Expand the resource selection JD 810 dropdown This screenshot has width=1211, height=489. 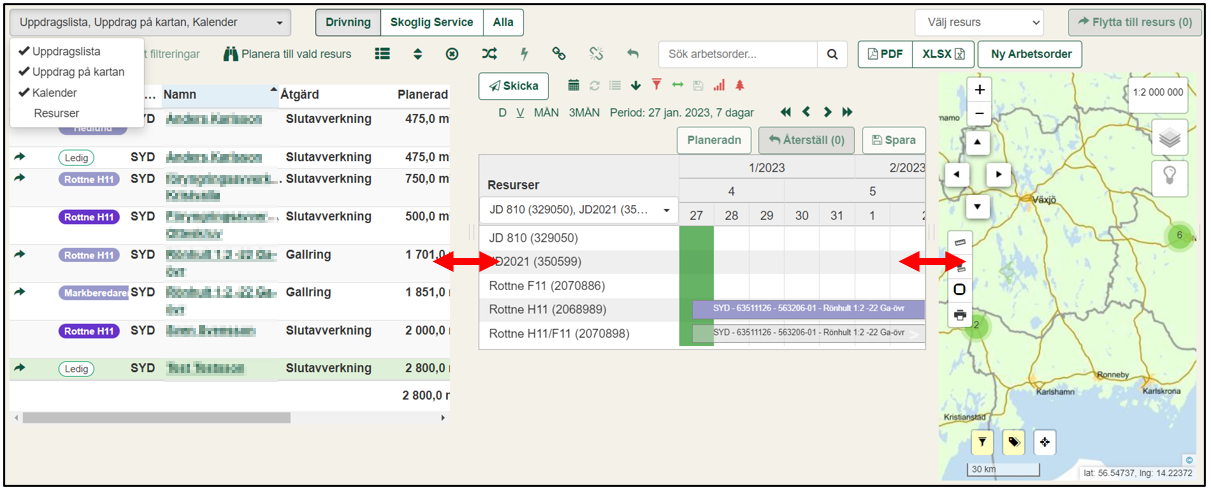coord(579,211)
